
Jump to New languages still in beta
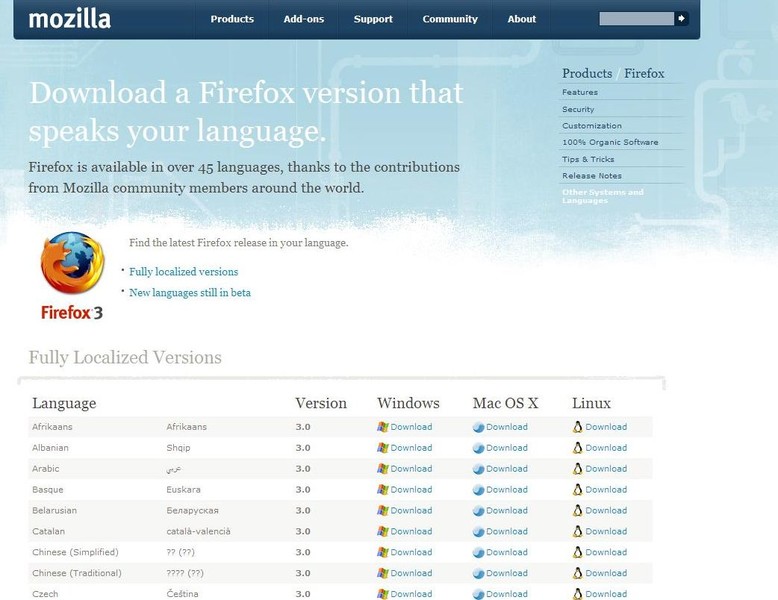[190, 293]
